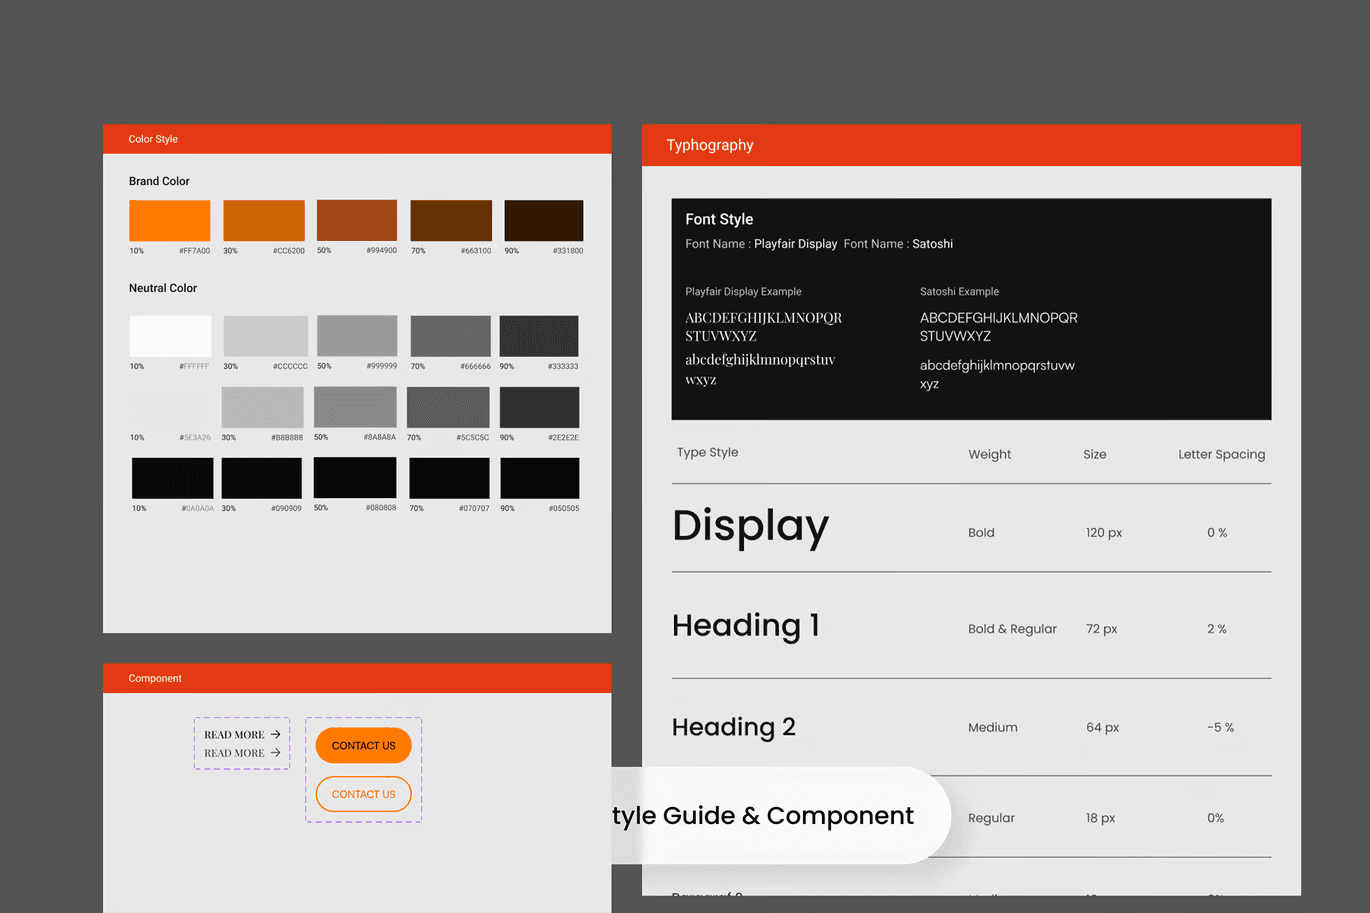Click the Medium weight in Heading 2 row
The width and height of the screenshot is (1370, 913).
tap(992, 728)
